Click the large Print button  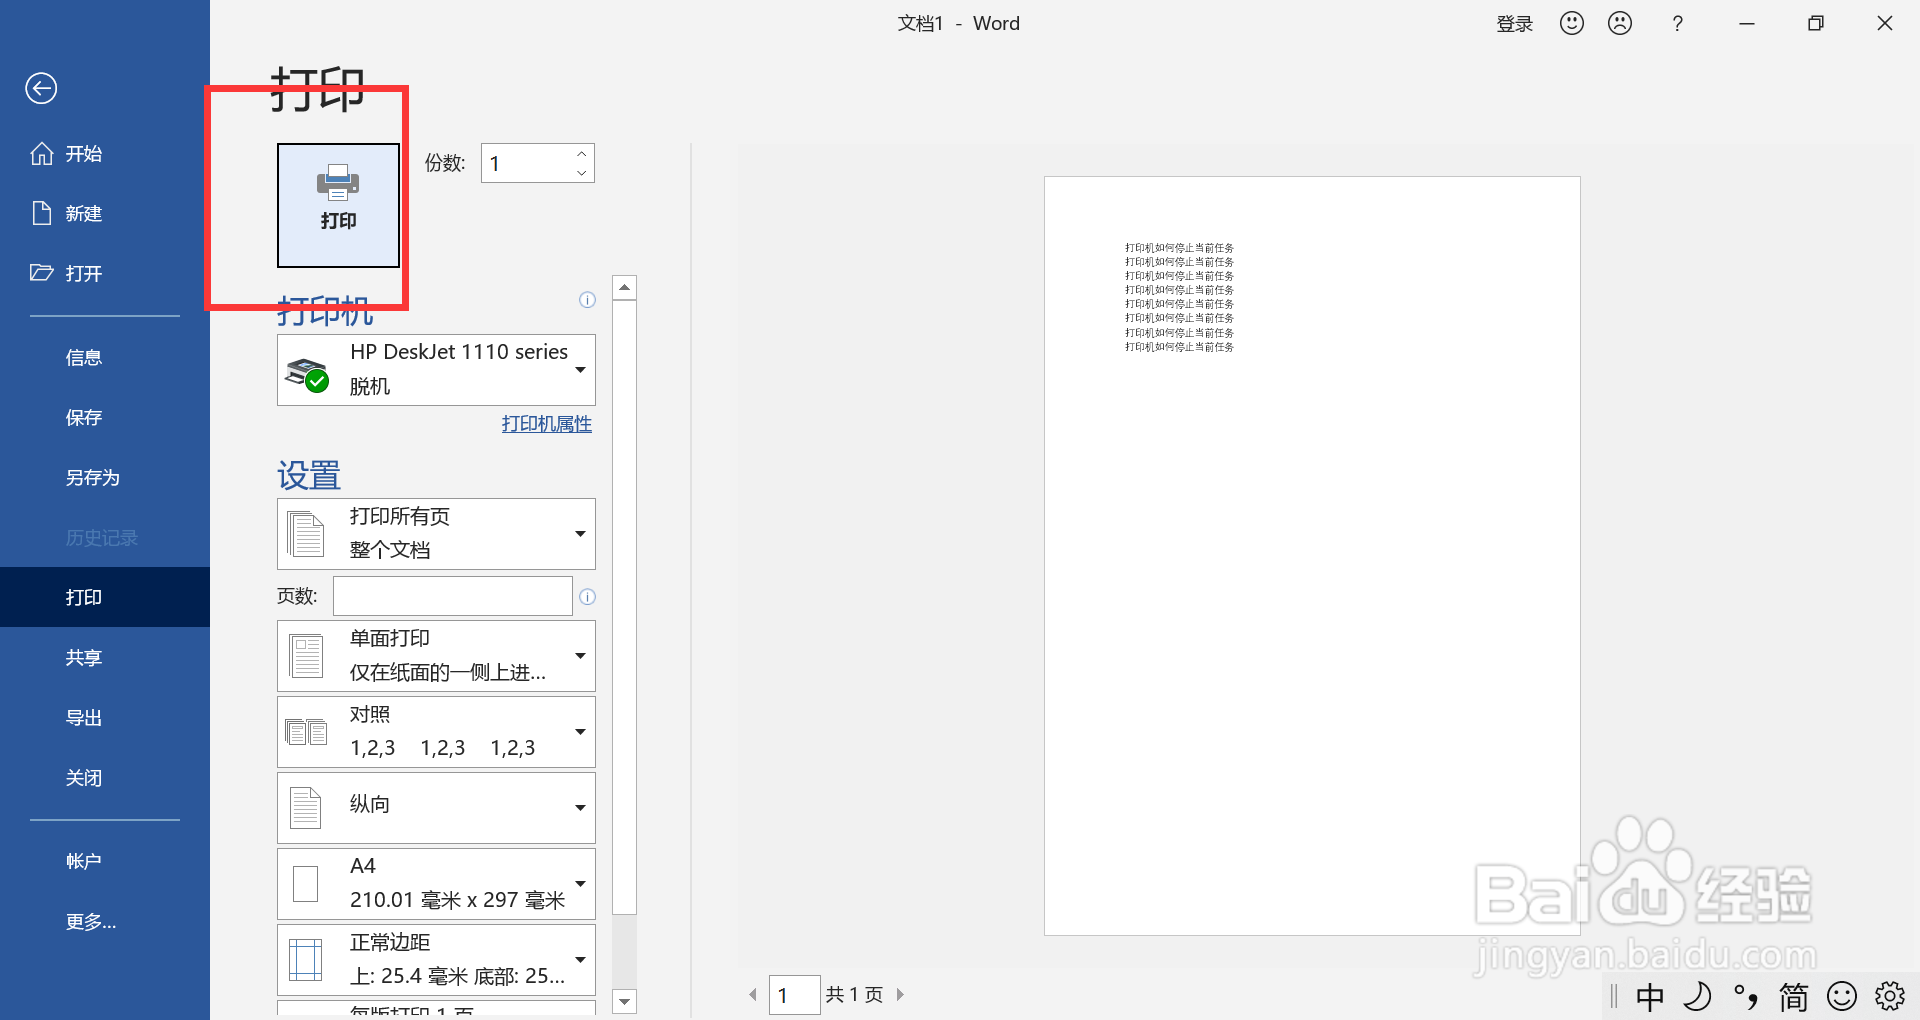click(x=338, y=205)
